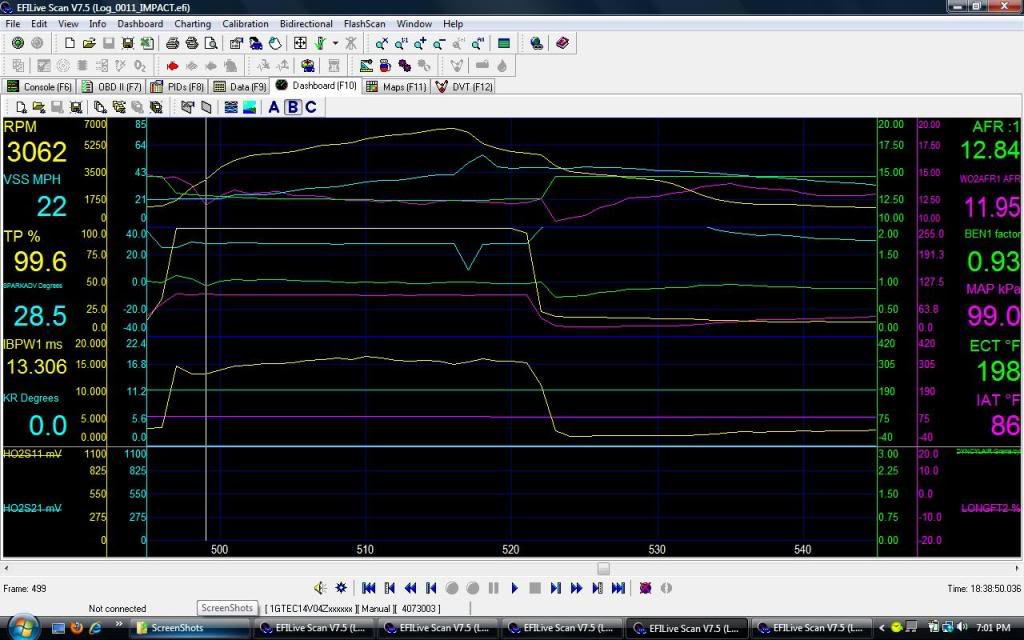
Task: Expand dropdown arrow beside green plant icon
Action: (x=336, y=43)
